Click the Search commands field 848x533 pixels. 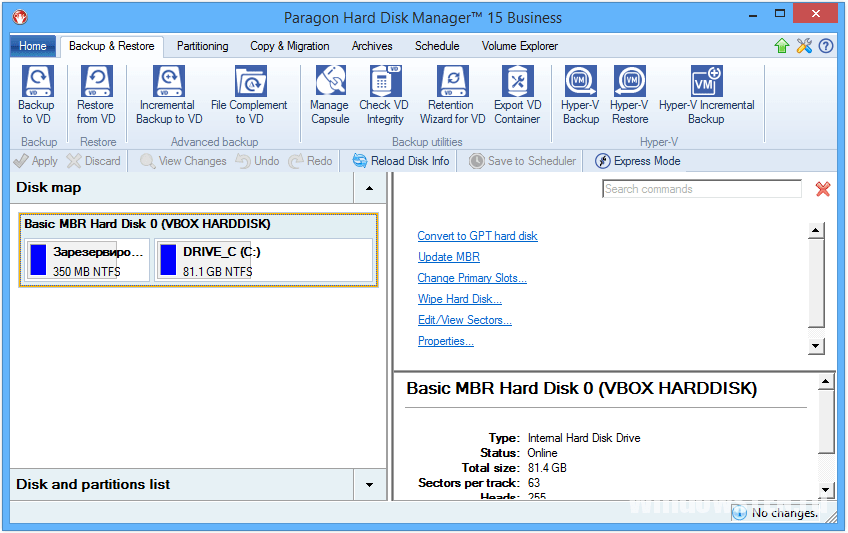(x=701, y=189)
